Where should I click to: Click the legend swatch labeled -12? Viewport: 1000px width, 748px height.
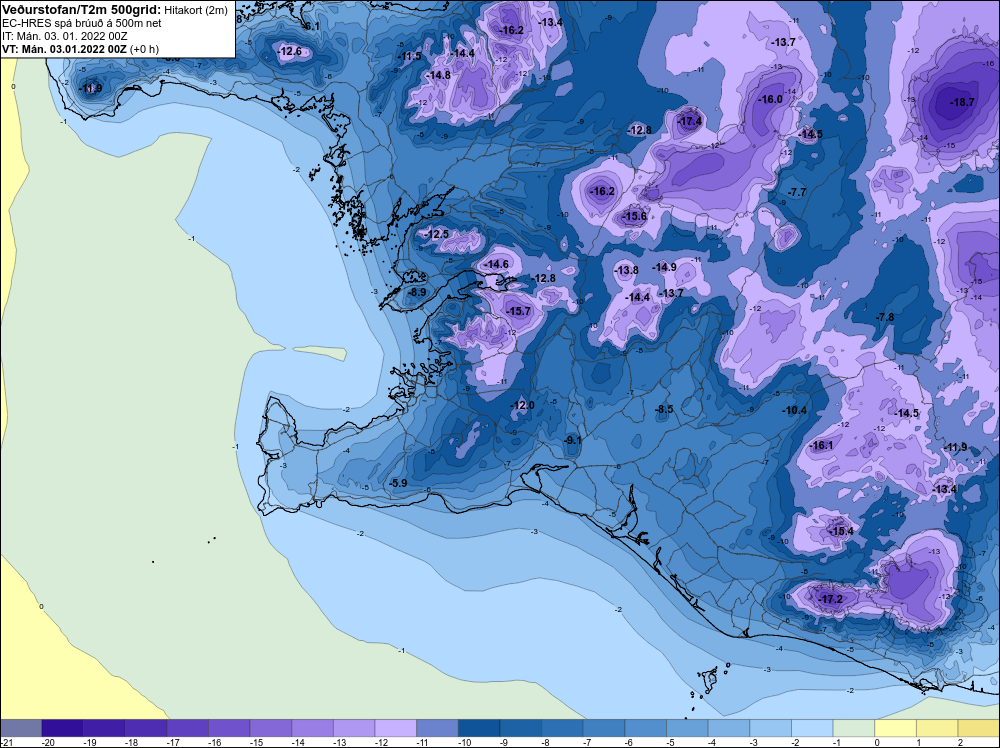(396, 728)
